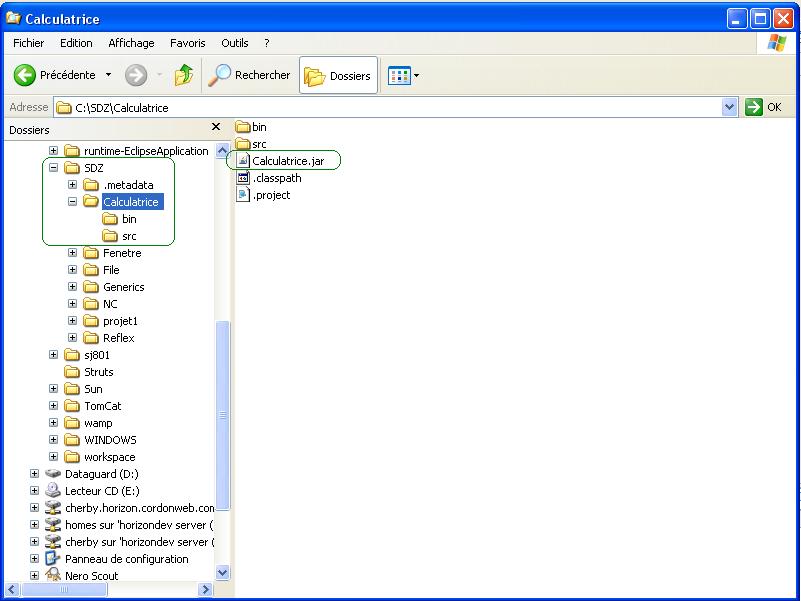Close the Dossiers pane

(216, 127)
